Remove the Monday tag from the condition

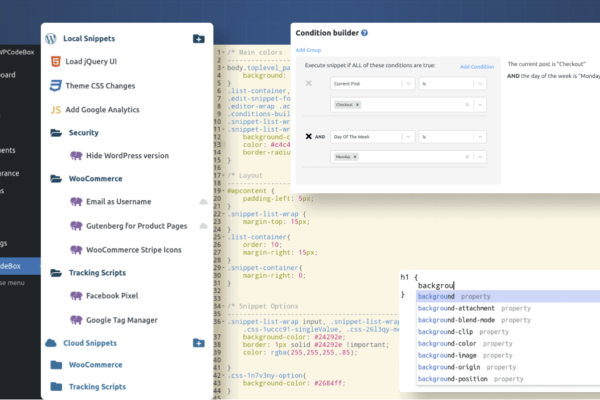[356, 157]
